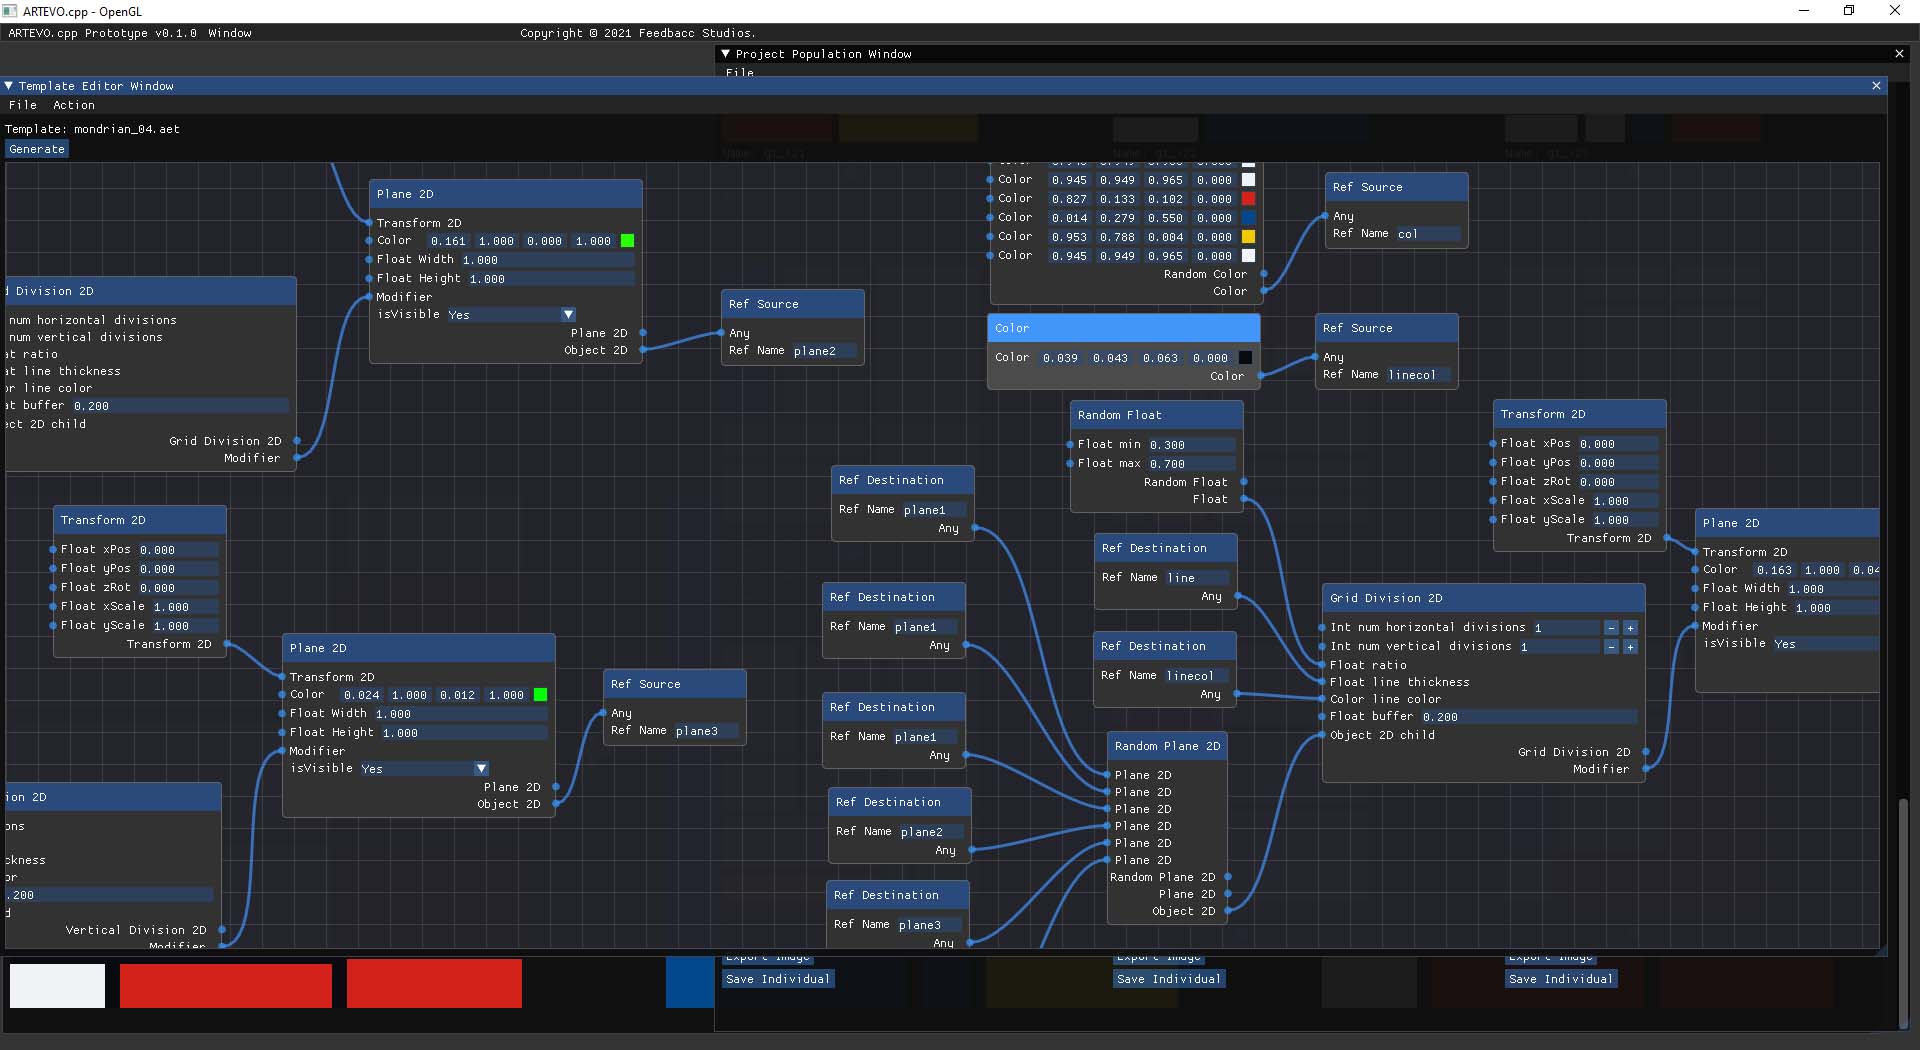The width and height of the screenshot is (1920, 1050).
Task: Edit Float zRot in left Transform 2D node
Action: click(x=177, y=588)
